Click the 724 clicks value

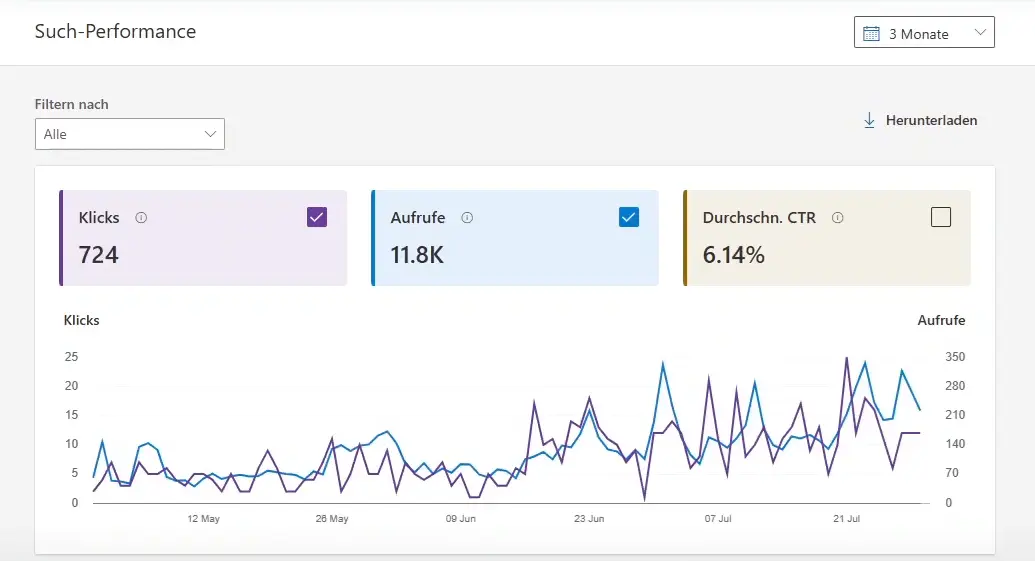98,255
